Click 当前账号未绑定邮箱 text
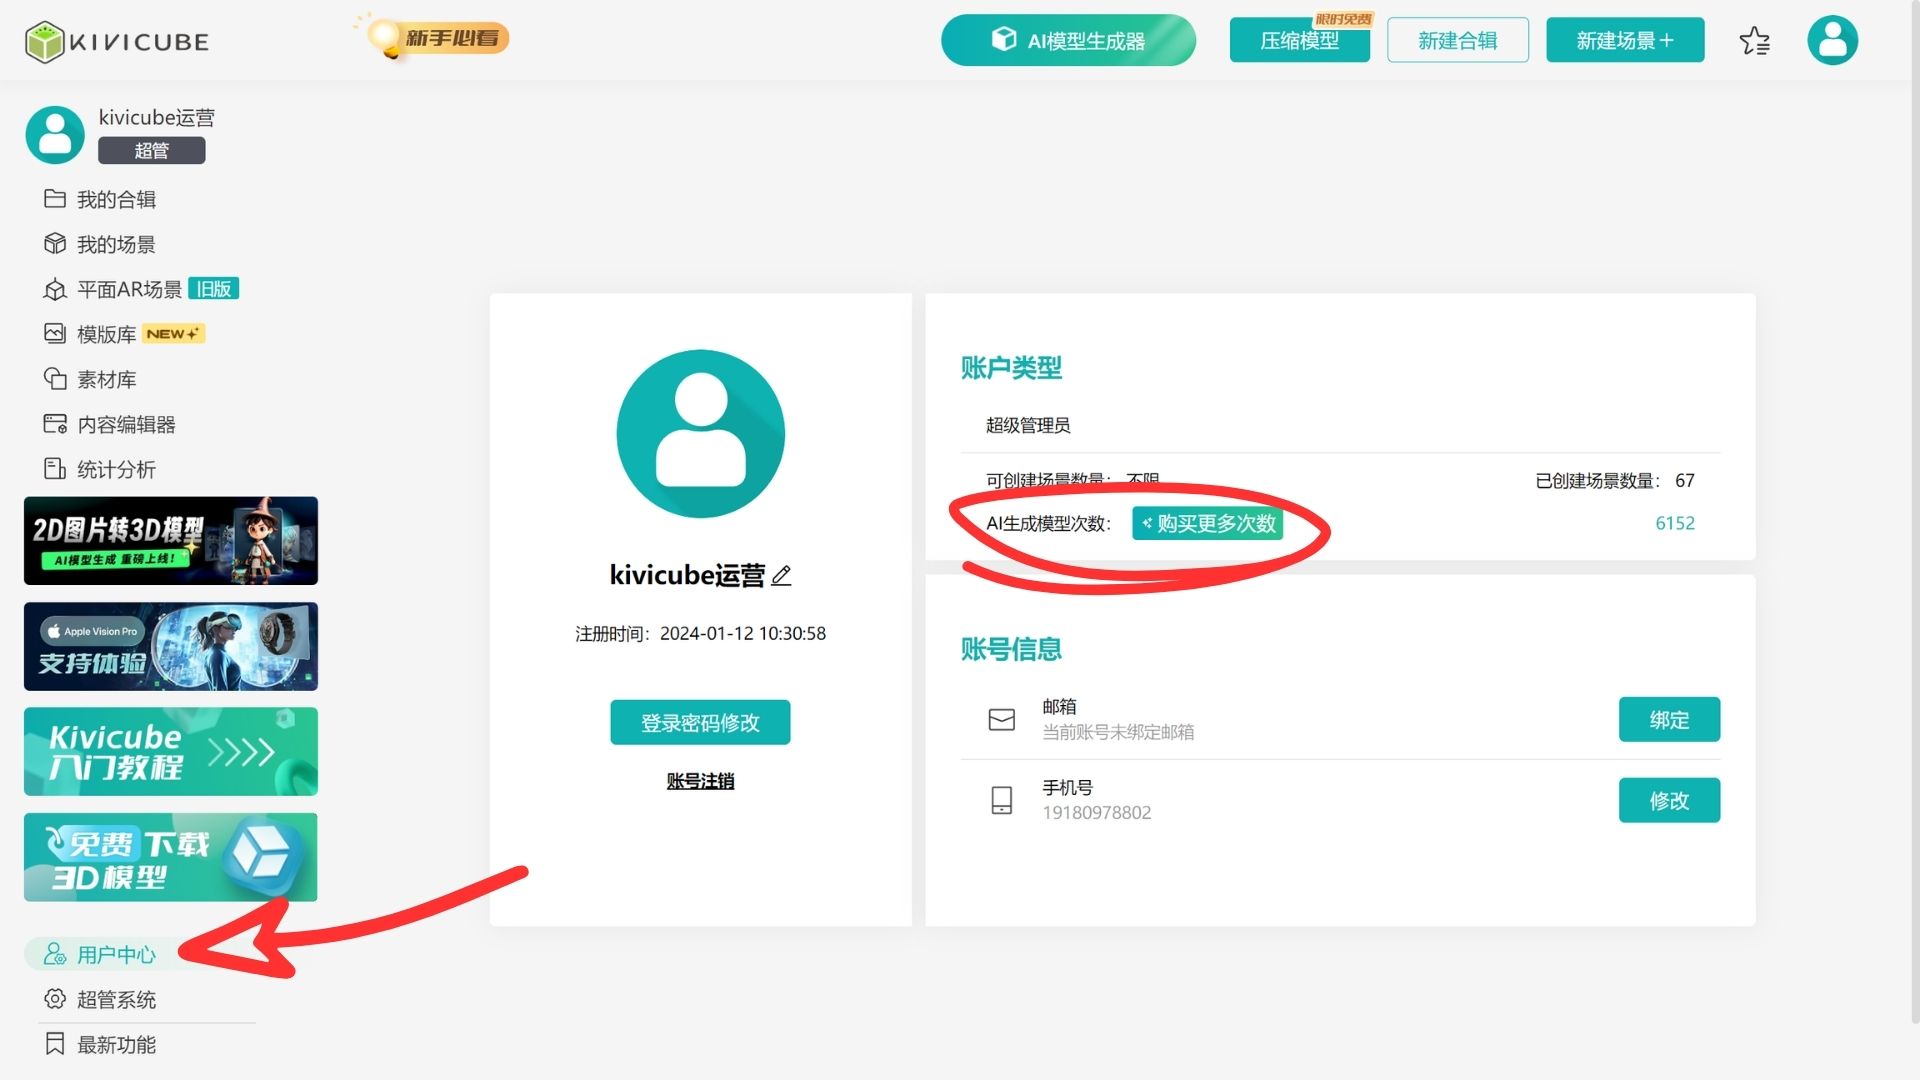This screenshot has height=1080, width=1920. click(1118, 732)
